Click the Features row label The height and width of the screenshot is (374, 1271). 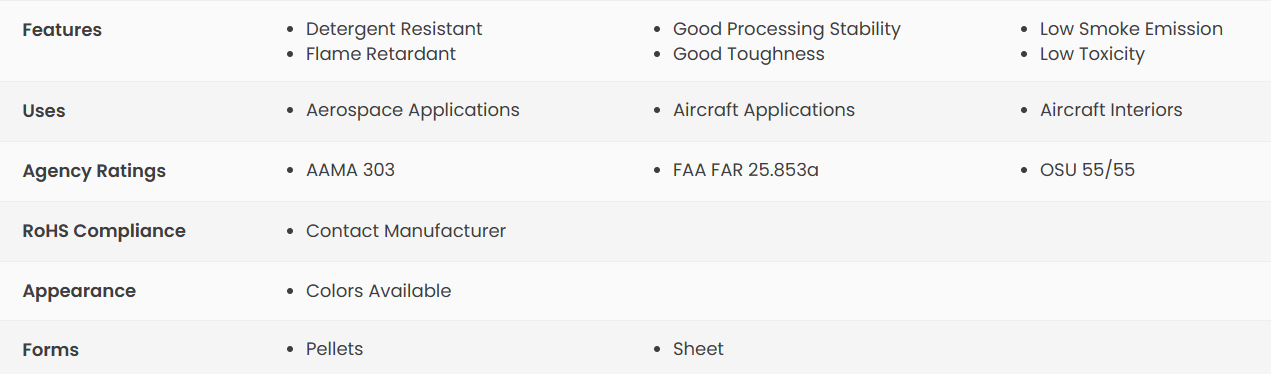pyautogui.click(x=62, y=30)
